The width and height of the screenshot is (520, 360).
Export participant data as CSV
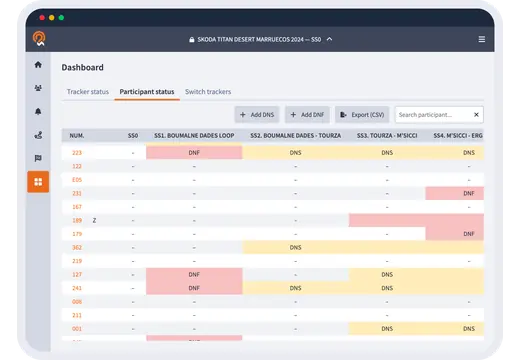[x=362, y=115]
